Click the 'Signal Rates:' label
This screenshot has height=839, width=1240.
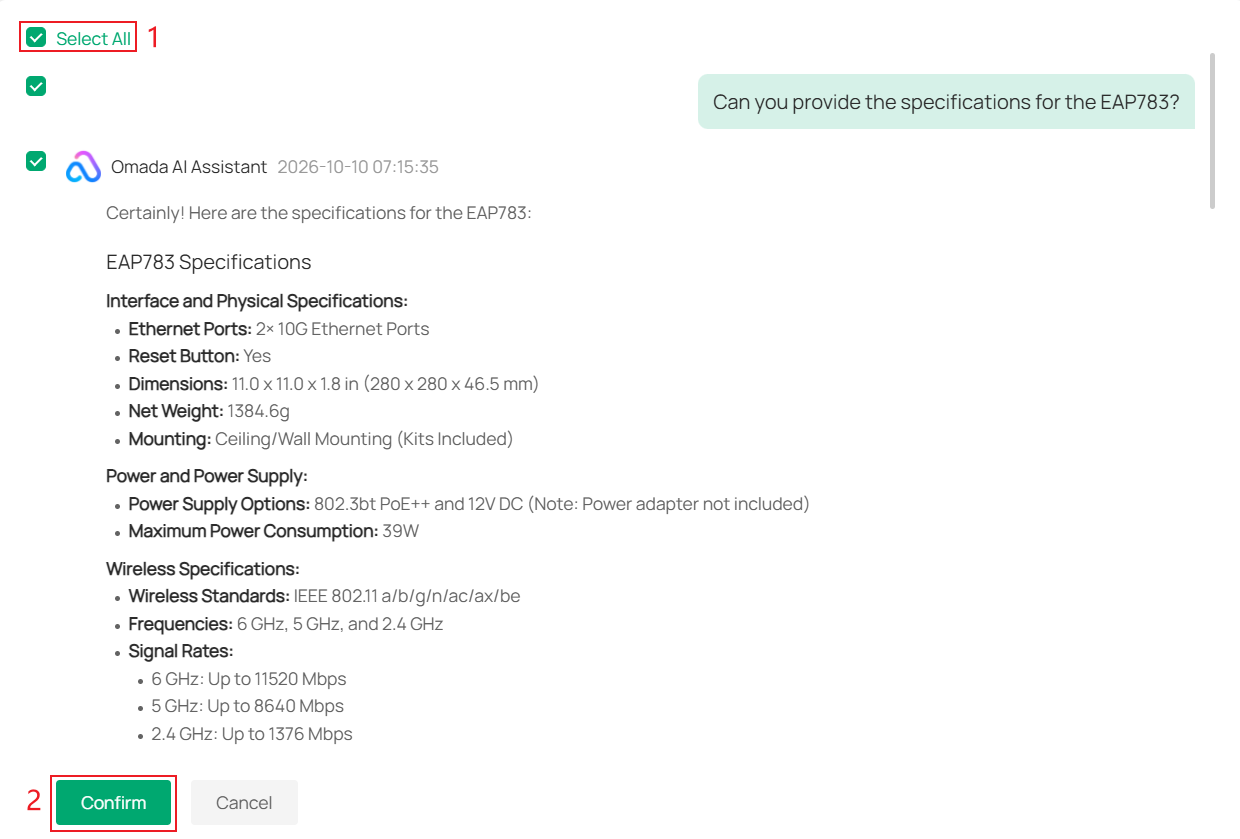(x=181, y=651)
